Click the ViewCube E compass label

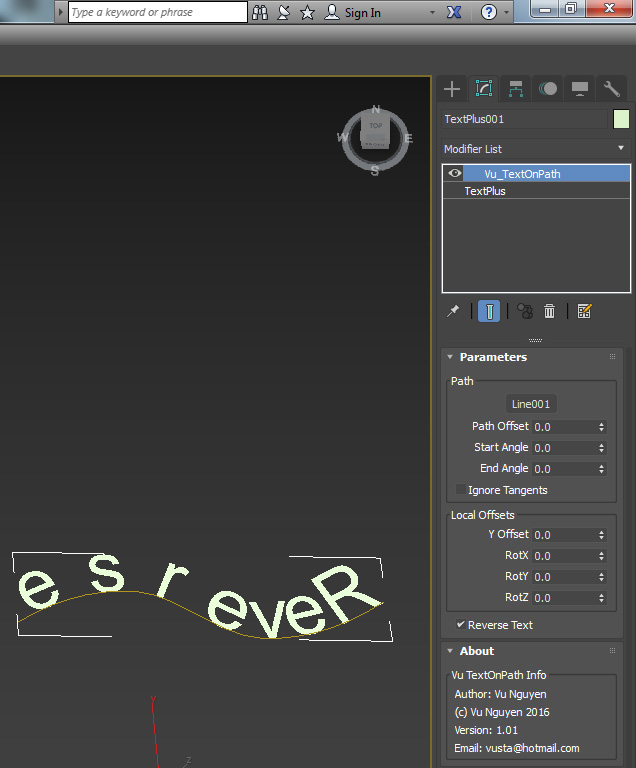click(x=408, y=138)
